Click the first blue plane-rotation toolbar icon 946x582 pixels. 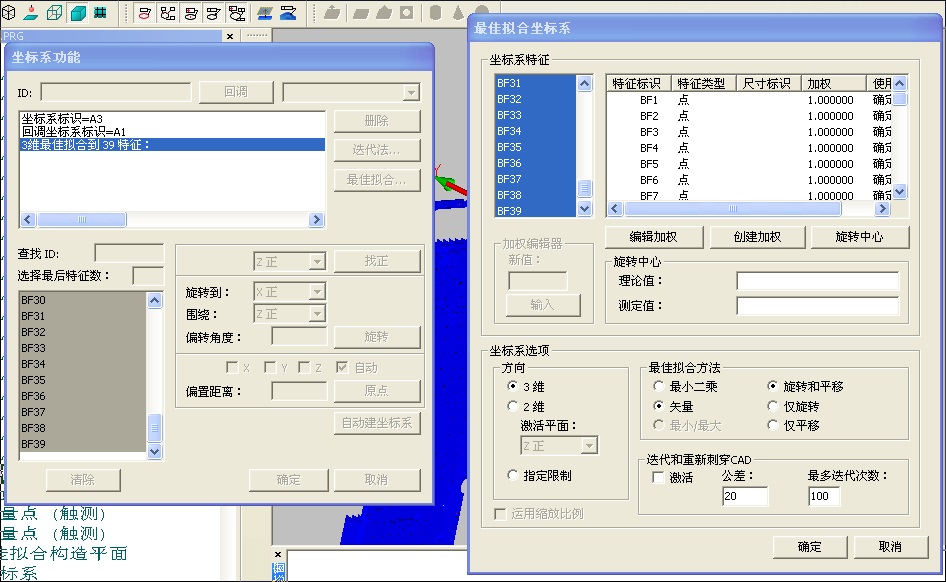click(264, 13)
